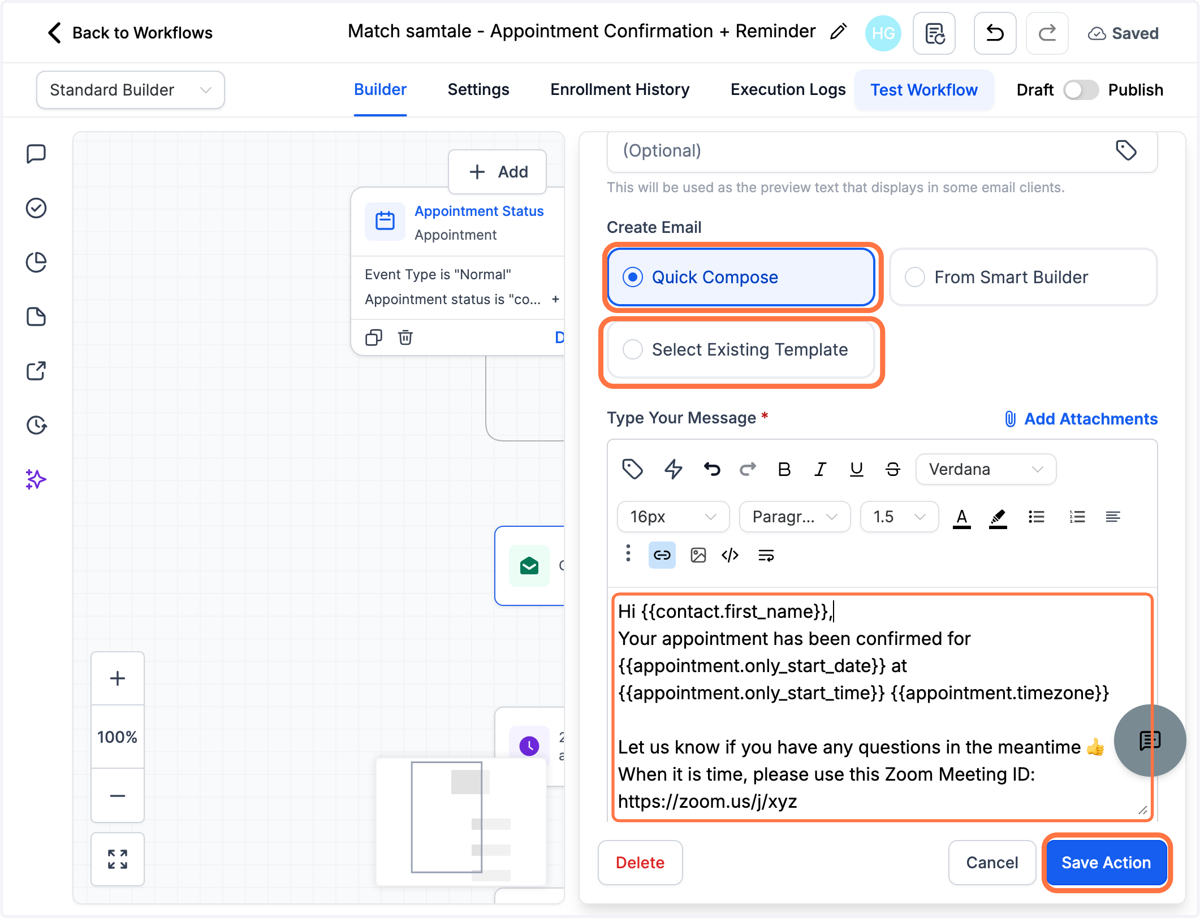Click the text wrap icon in editor toolbar

click(766, 555)
